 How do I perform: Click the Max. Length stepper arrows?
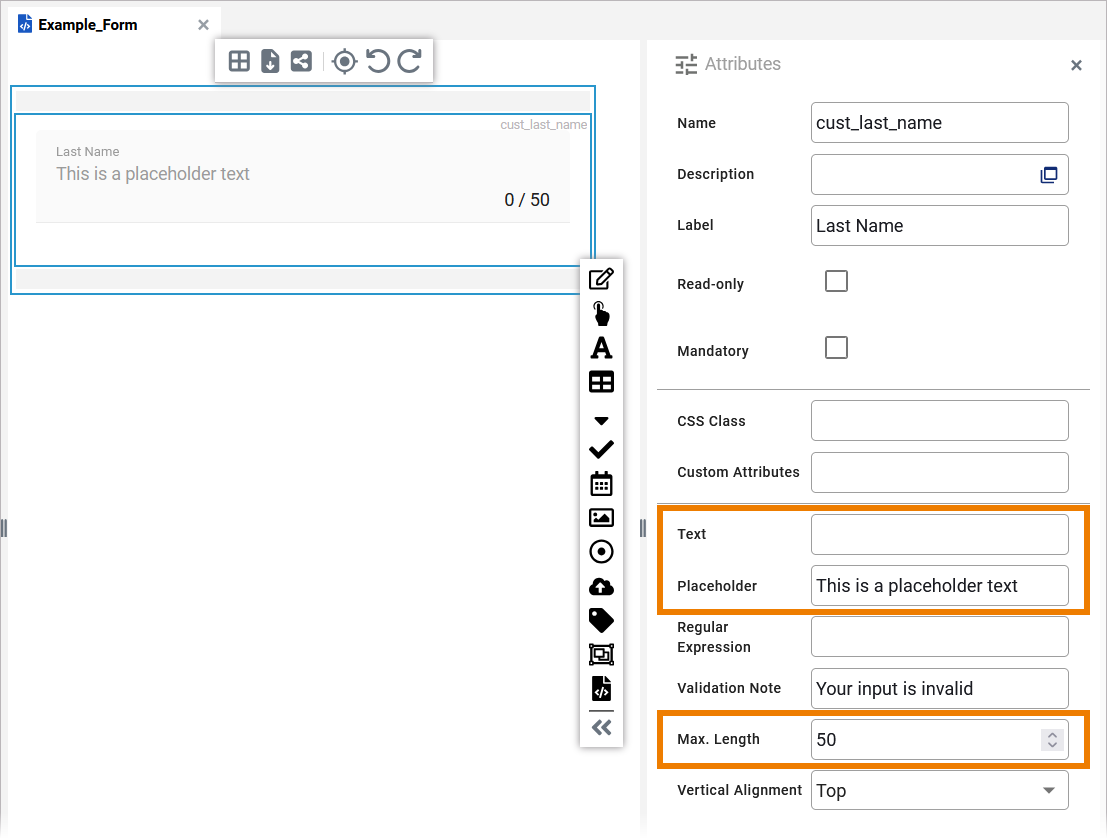(1051, 740)
